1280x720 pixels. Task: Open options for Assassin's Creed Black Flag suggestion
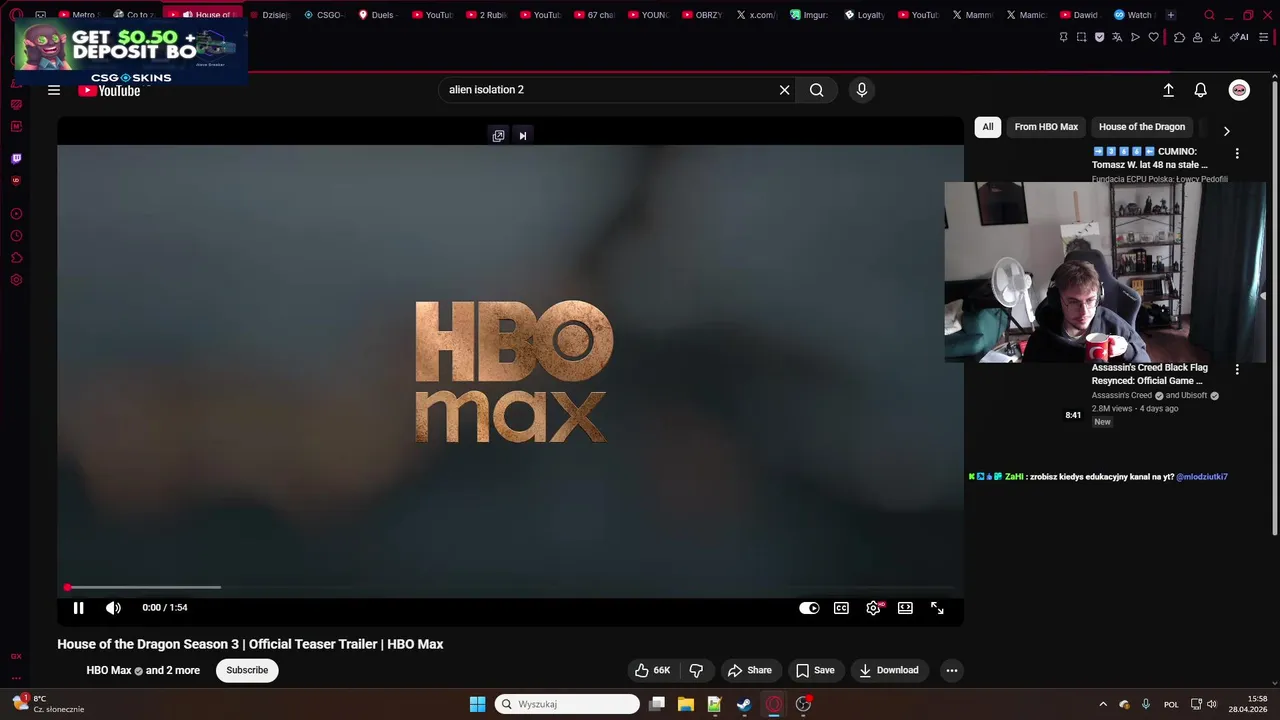click(1237, 369)
